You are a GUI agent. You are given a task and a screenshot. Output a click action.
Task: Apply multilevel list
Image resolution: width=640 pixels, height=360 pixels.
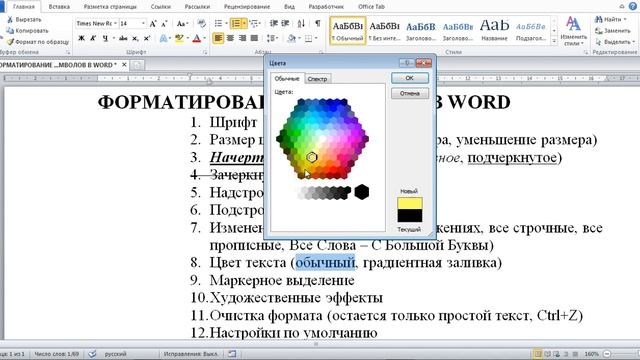[x=254, y=24]
